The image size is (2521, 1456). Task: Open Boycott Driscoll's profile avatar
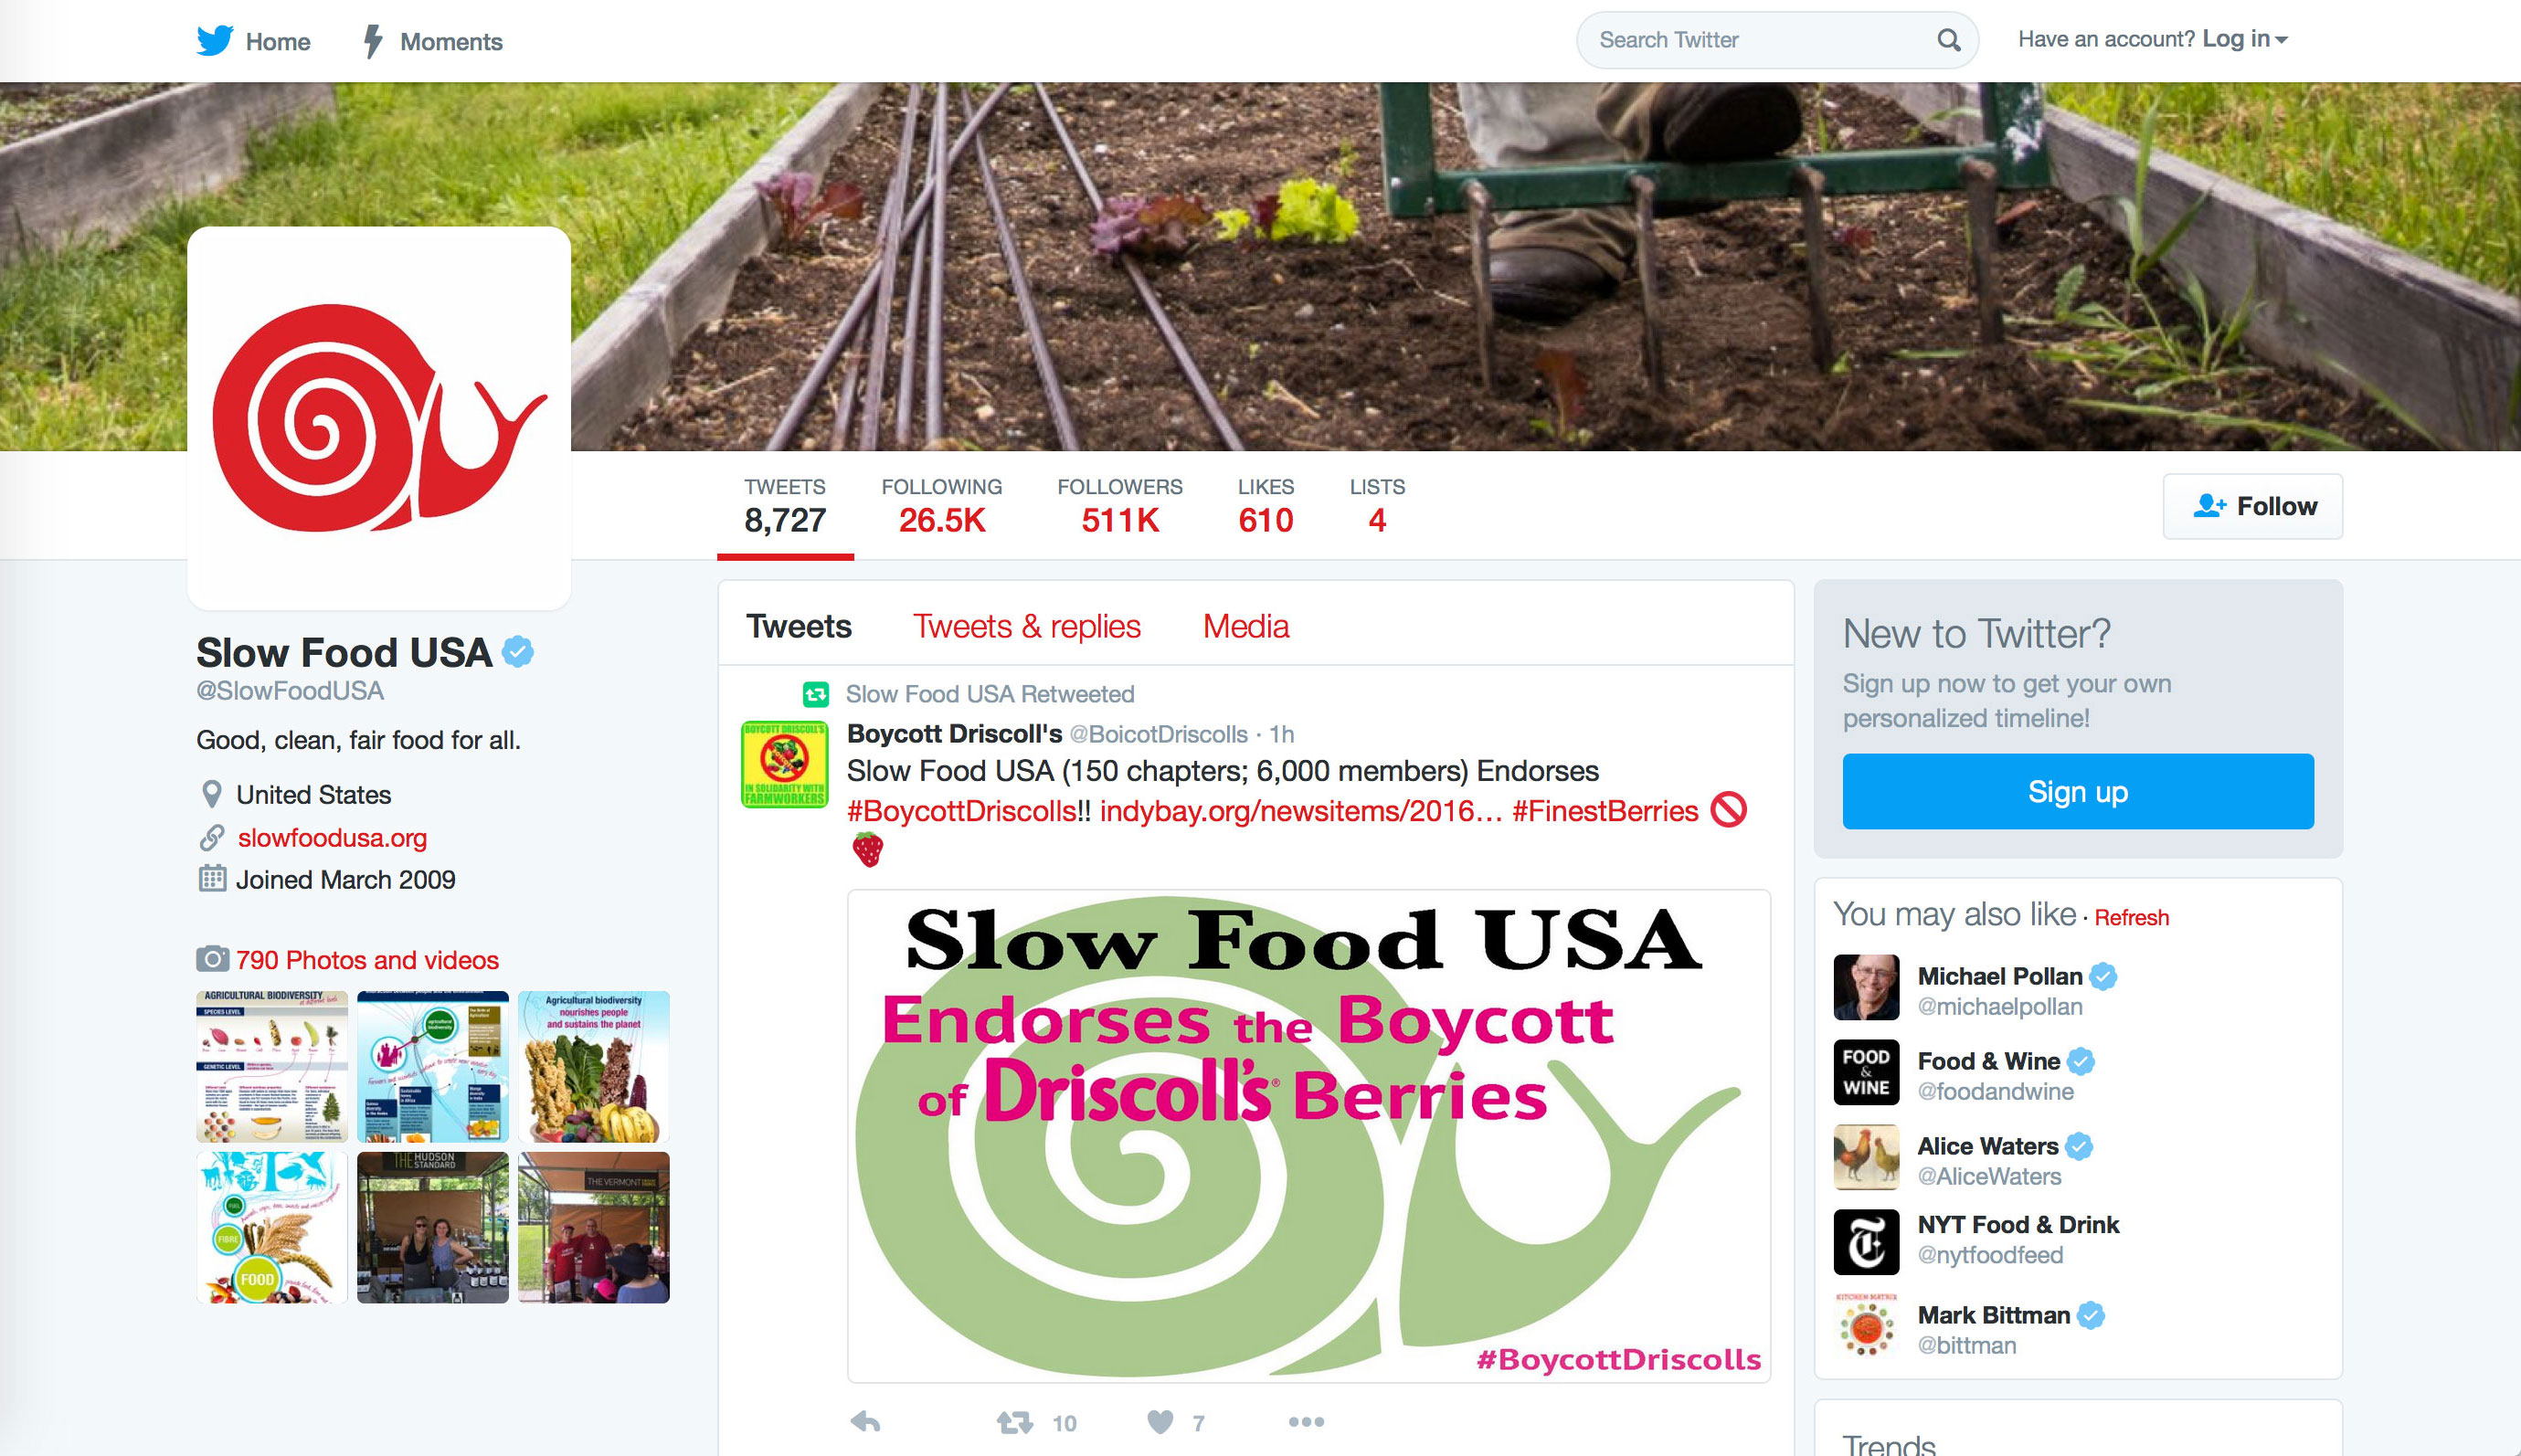coord(784,764)
